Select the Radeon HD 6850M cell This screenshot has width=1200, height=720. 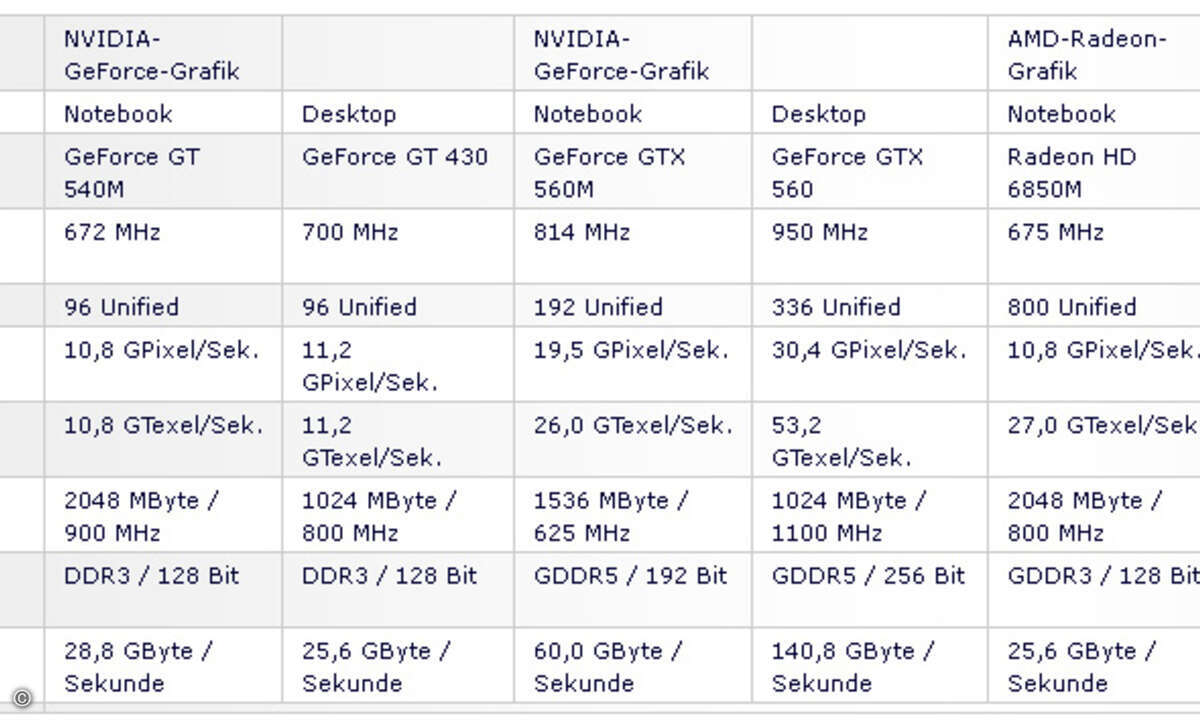coord(1094,172)
